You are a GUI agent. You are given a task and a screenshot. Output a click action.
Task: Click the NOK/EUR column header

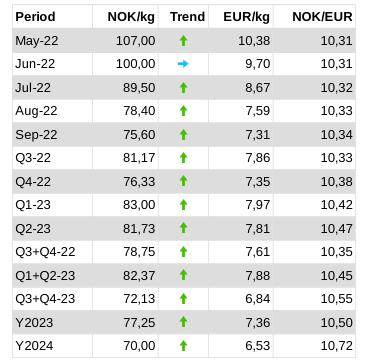(322, 17)
